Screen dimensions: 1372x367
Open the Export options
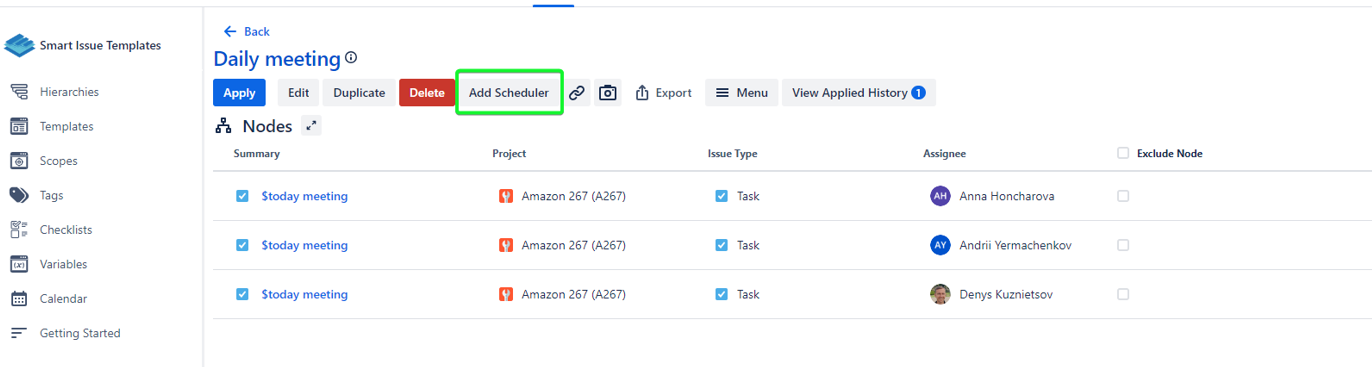pyautogui.click(x=663, y=93)
